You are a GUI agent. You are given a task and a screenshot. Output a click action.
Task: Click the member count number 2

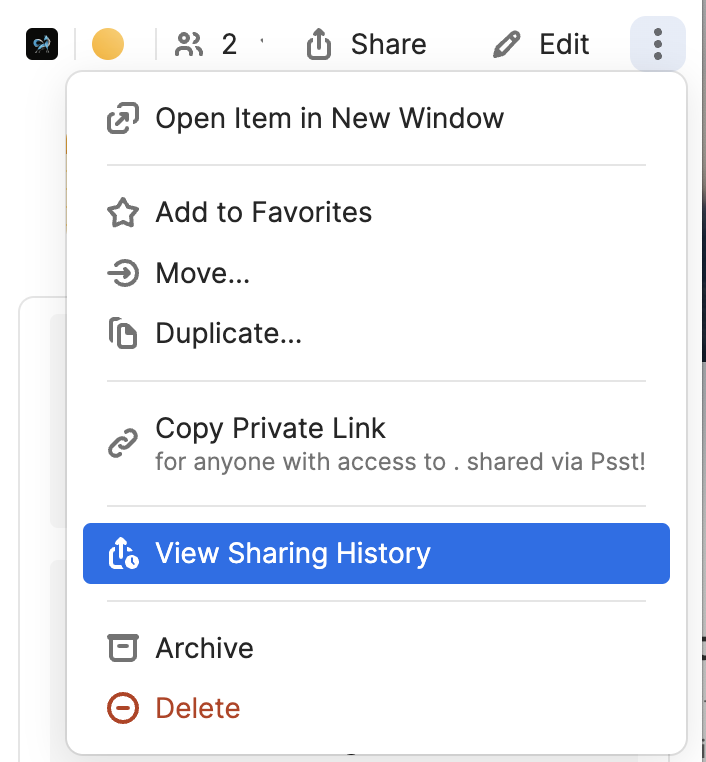click(x=229, y=45)
